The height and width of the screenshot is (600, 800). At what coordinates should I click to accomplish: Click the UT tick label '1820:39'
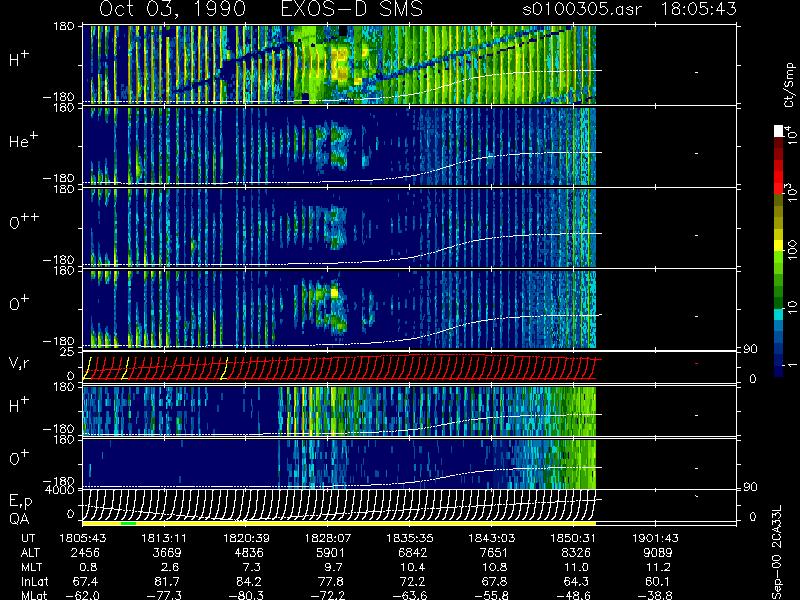tap(246, 538)
